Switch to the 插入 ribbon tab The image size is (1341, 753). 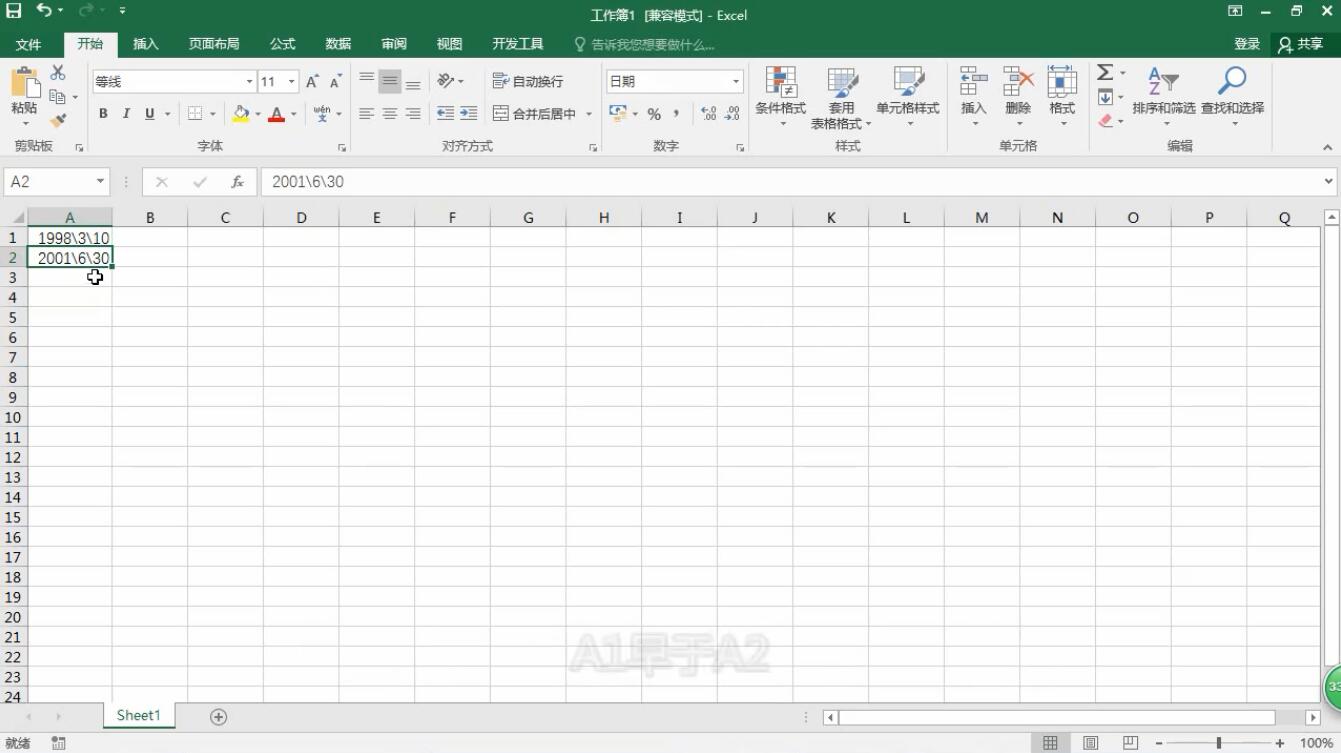(x=146, y=44)
